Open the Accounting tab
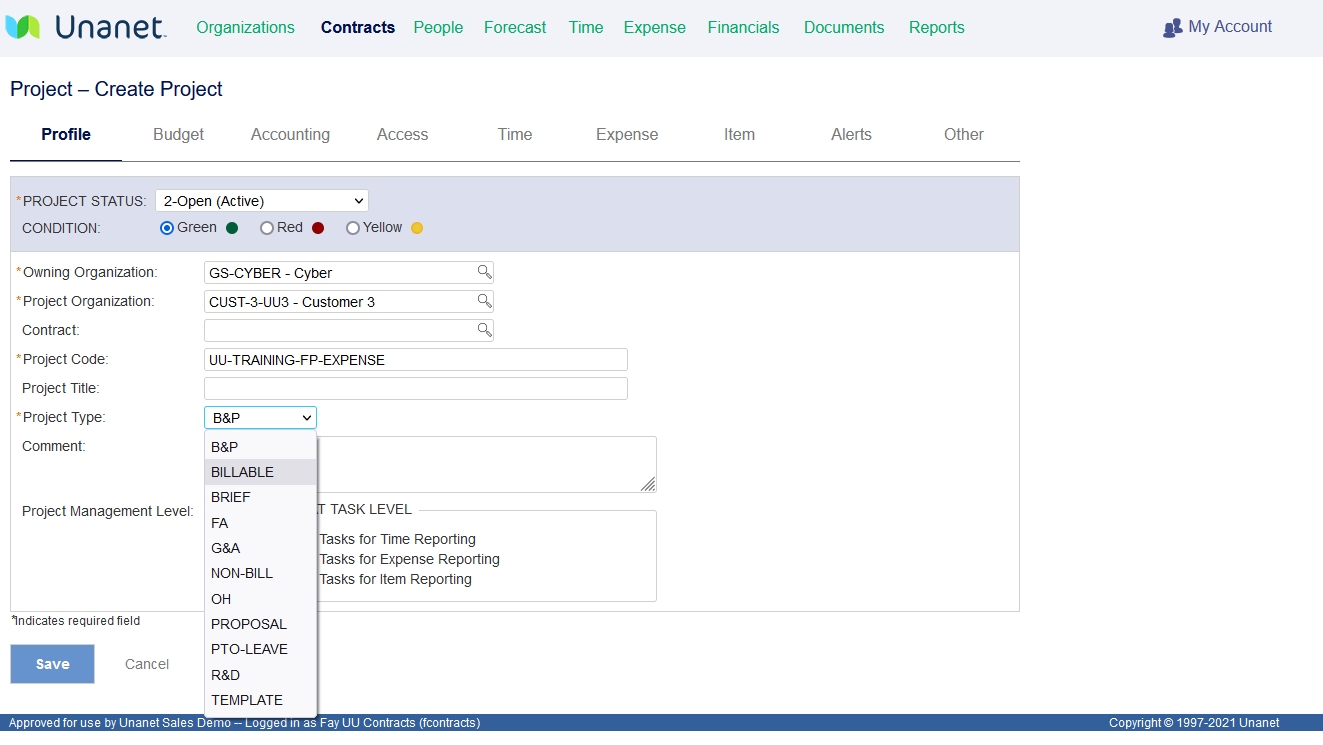1323x745 pixels. pos(290,134)
